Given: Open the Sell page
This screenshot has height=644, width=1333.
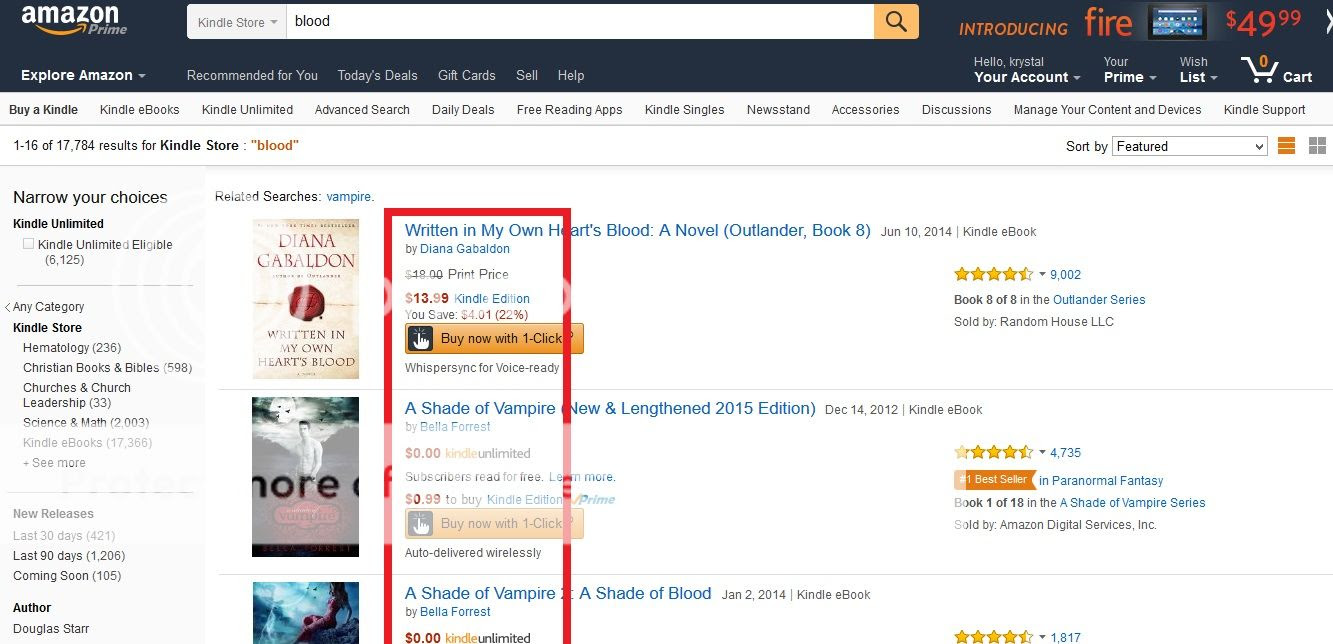Looking at the screenshot, I should coord(527,75).
